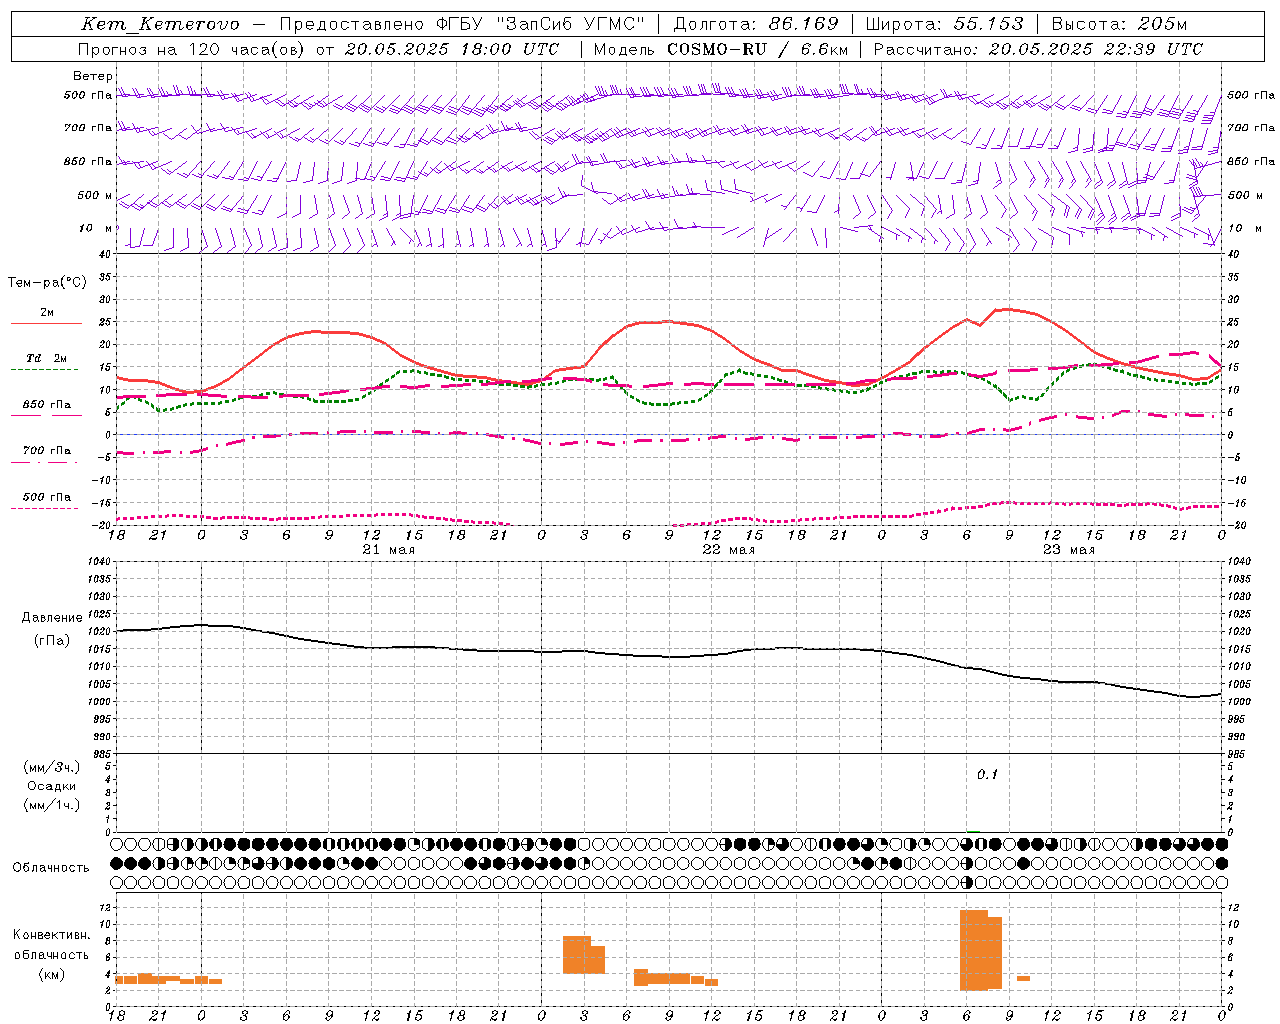Screen dimensions: 1280x1024
Task: Click the Конвективн. облачность panel title
Action: coord(52,945)
